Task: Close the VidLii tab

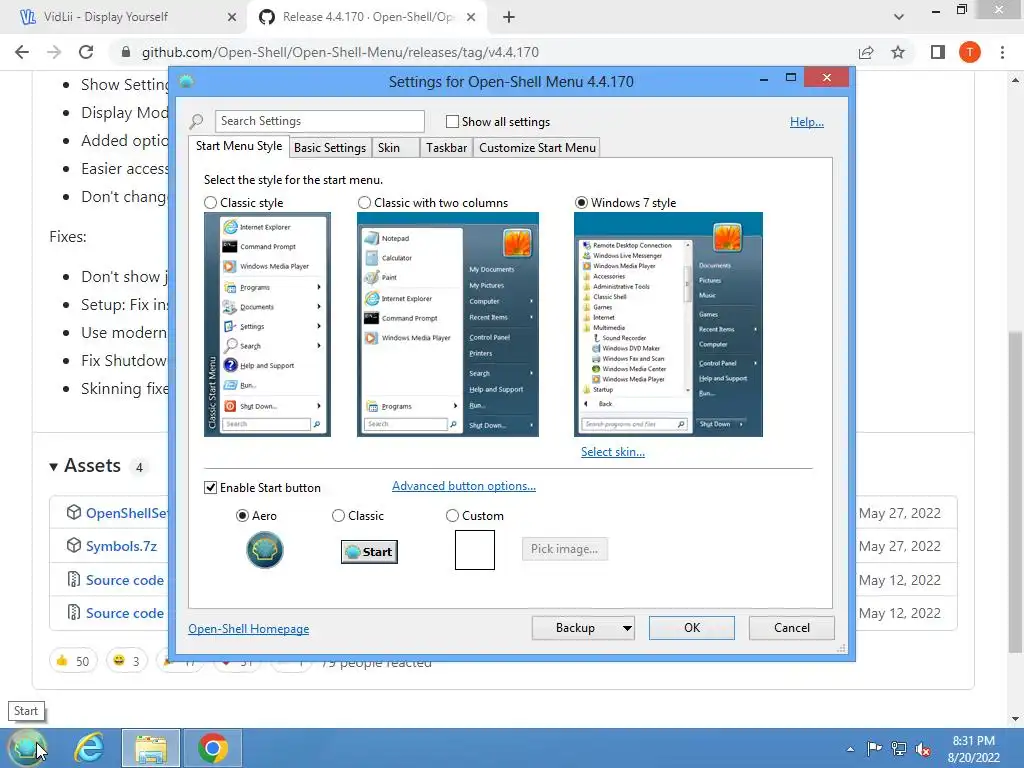Action: (x=232, y=17)
